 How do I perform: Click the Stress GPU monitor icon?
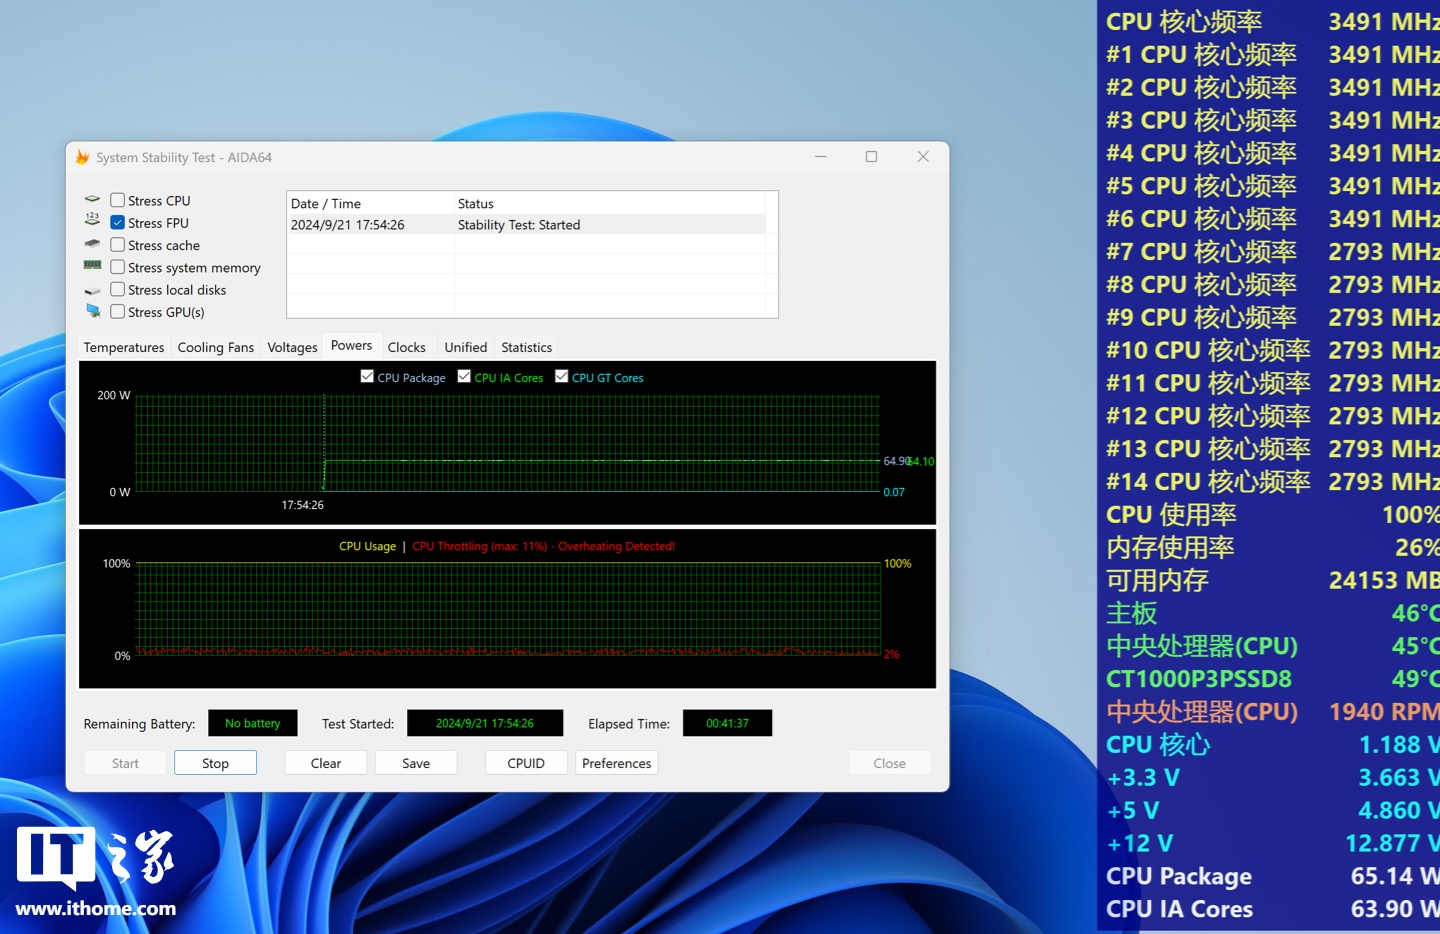pos(92,312)
